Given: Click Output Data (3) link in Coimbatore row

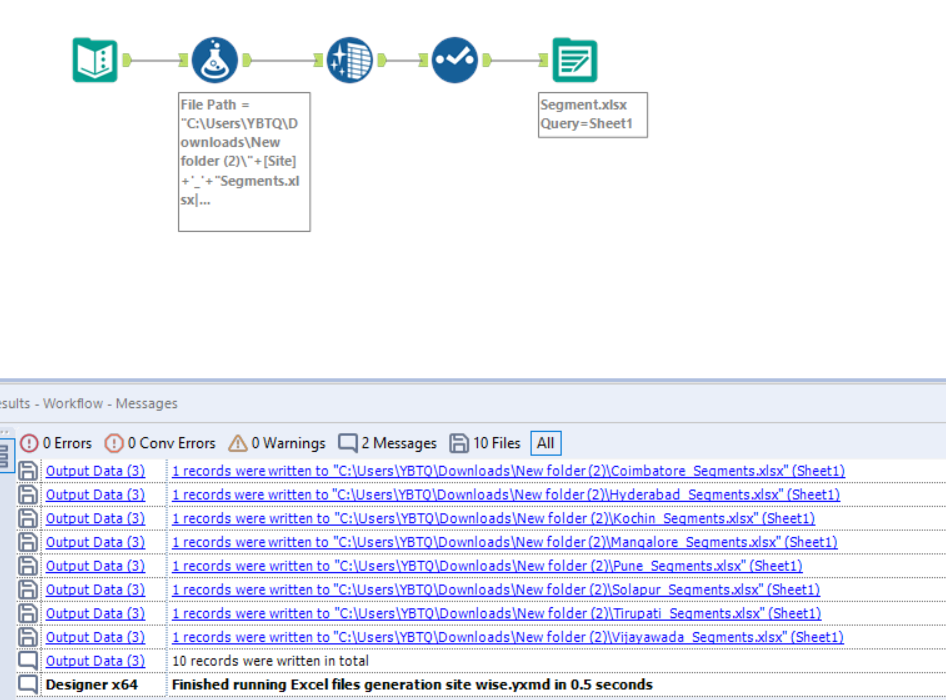Looking at the screenshot, I should tap(95, 471).
